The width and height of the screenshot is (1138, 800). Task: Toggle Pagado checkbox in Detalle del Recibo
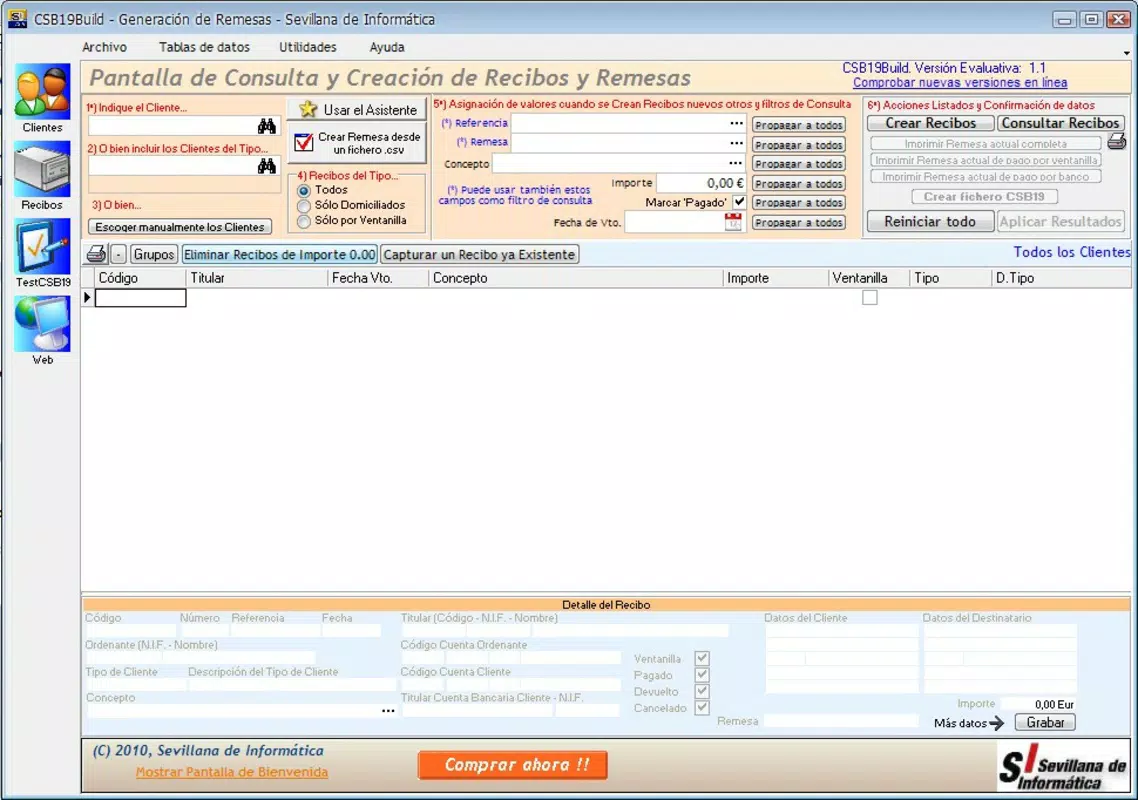pos(702,675)
